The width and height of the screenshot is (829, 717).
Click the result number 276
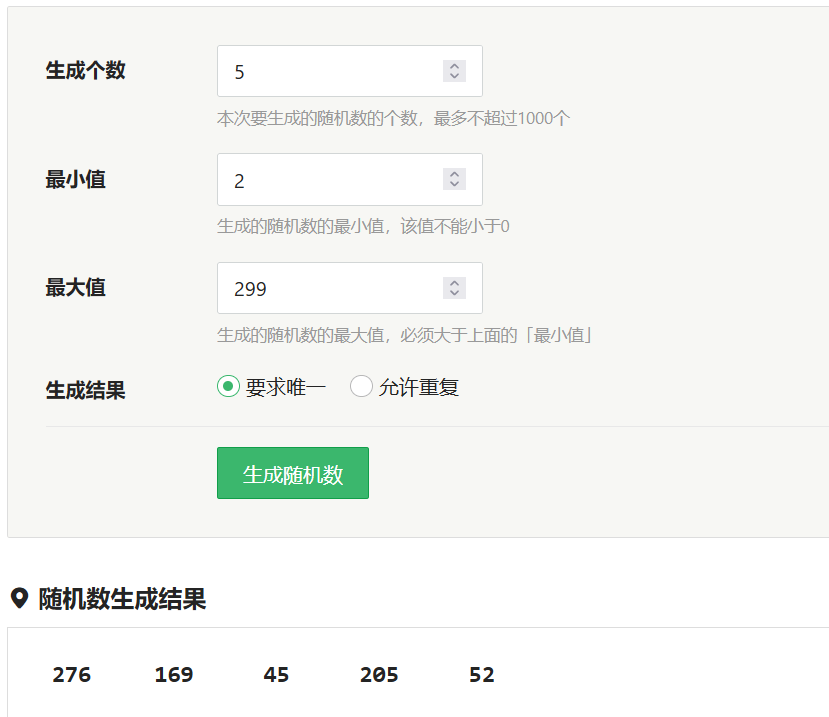tap(71, 675)
